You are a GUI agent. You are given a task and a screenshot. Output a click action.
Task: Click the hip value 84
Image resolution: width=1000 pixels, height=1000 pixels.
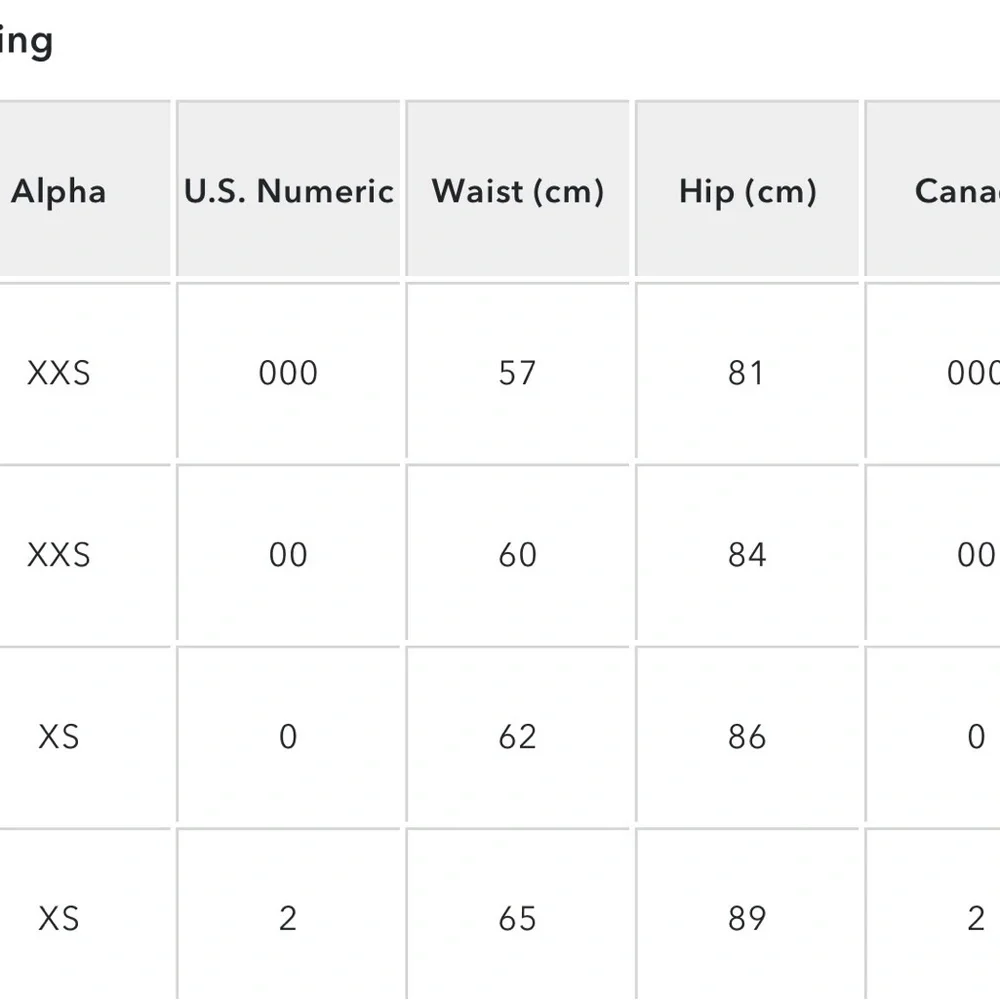point(747,553)
